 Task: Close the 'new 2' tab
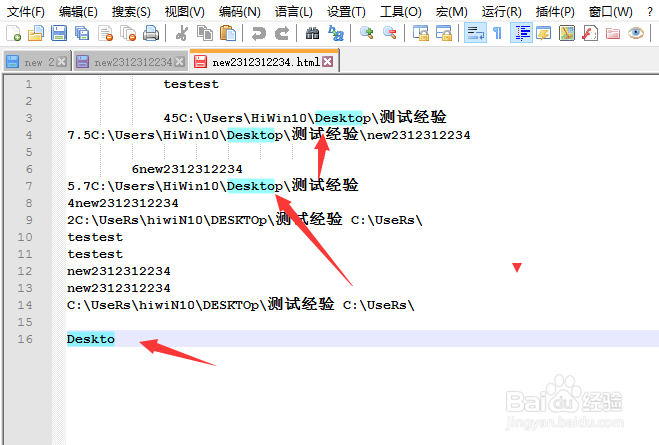tap(61, 62)
